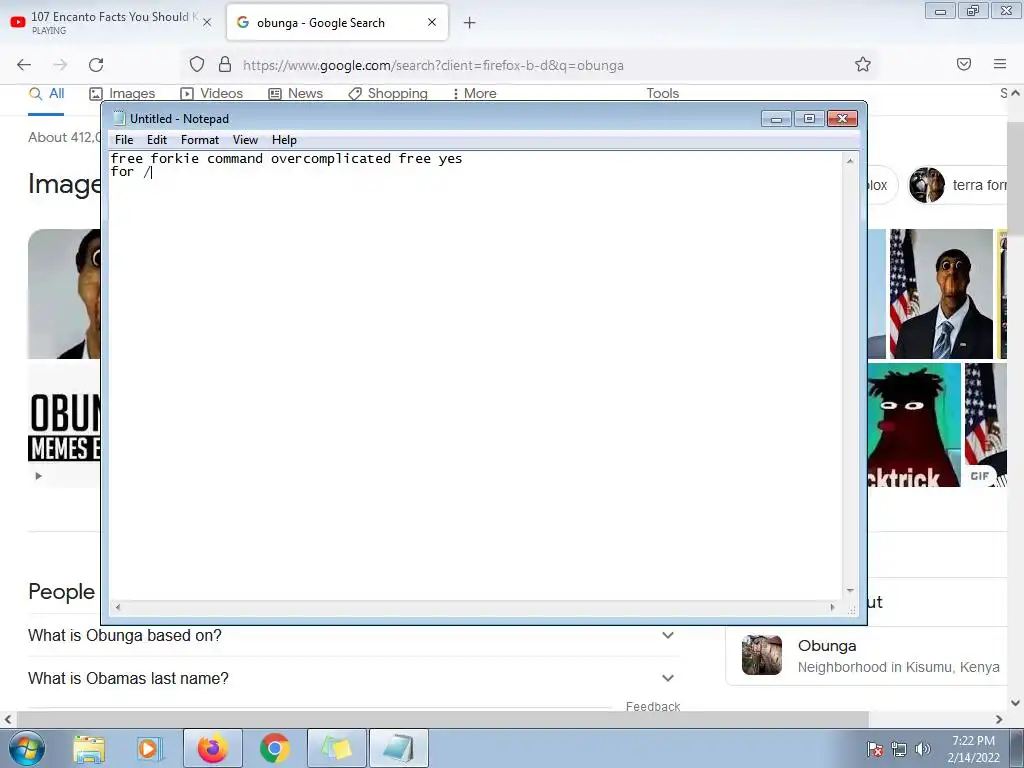Screen dimensions: 1024x768
Task: Click the Action Center flag tray icon
Action: pyautogui.click(x=875, y=749)
